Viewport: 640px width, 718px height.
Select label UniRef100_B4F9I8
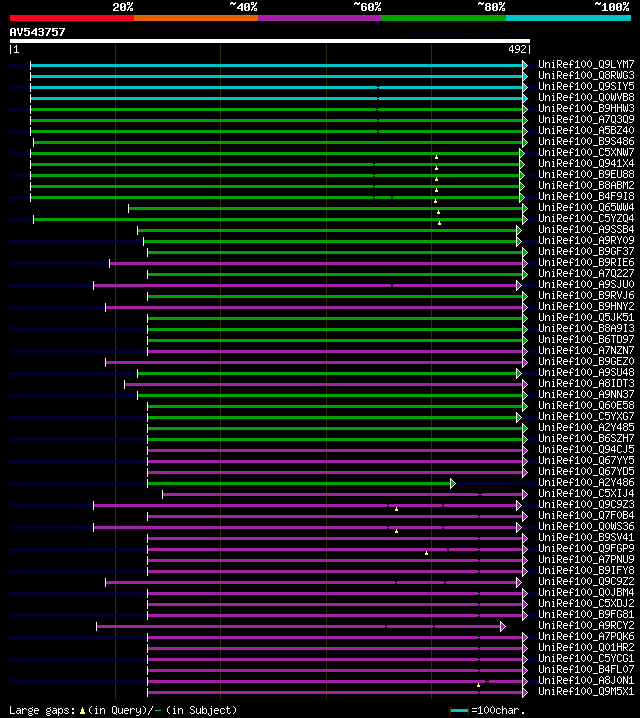coord(586,196)
